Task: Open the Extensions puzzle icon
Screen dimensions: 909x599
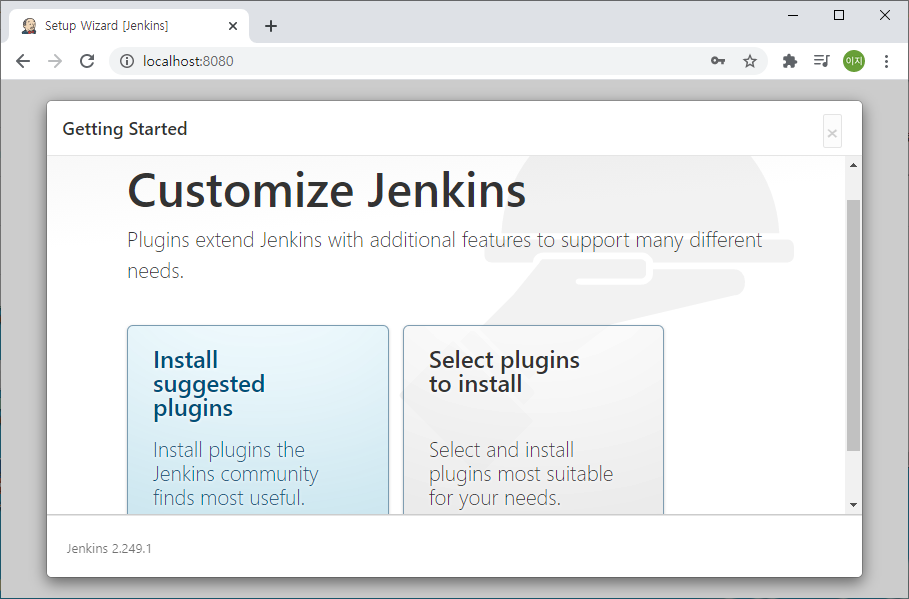Action: (x=790, y=61)
